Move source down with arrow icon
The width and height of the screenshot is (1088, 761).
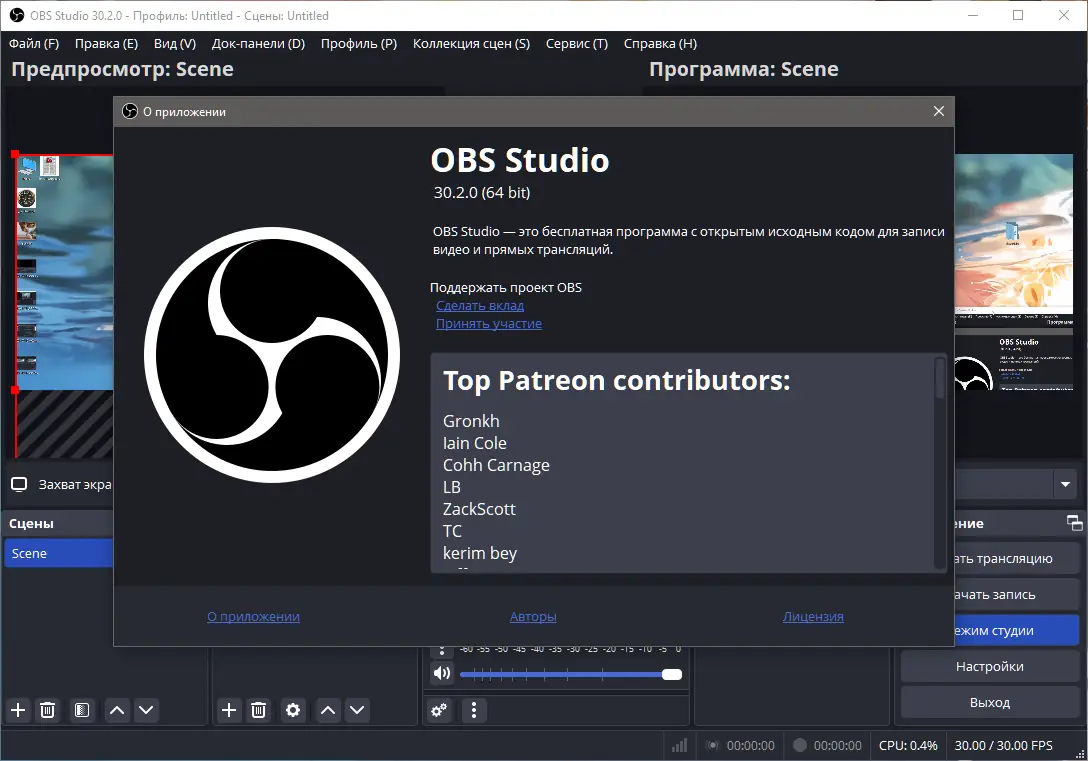pyautogui.click(x=357, y=710)
